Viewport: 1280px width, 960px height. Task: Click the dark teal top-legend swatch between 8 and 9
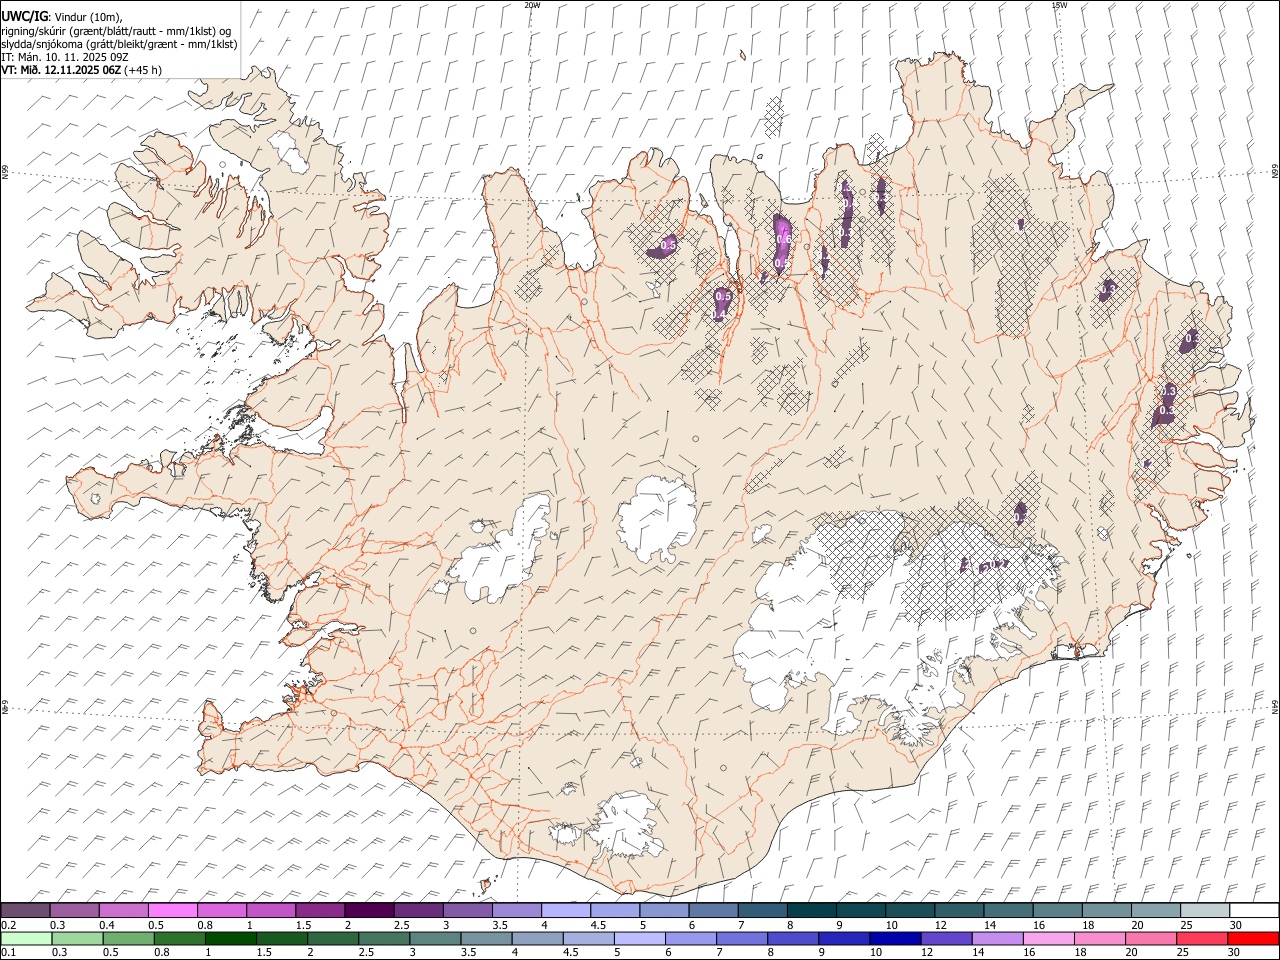811,911
